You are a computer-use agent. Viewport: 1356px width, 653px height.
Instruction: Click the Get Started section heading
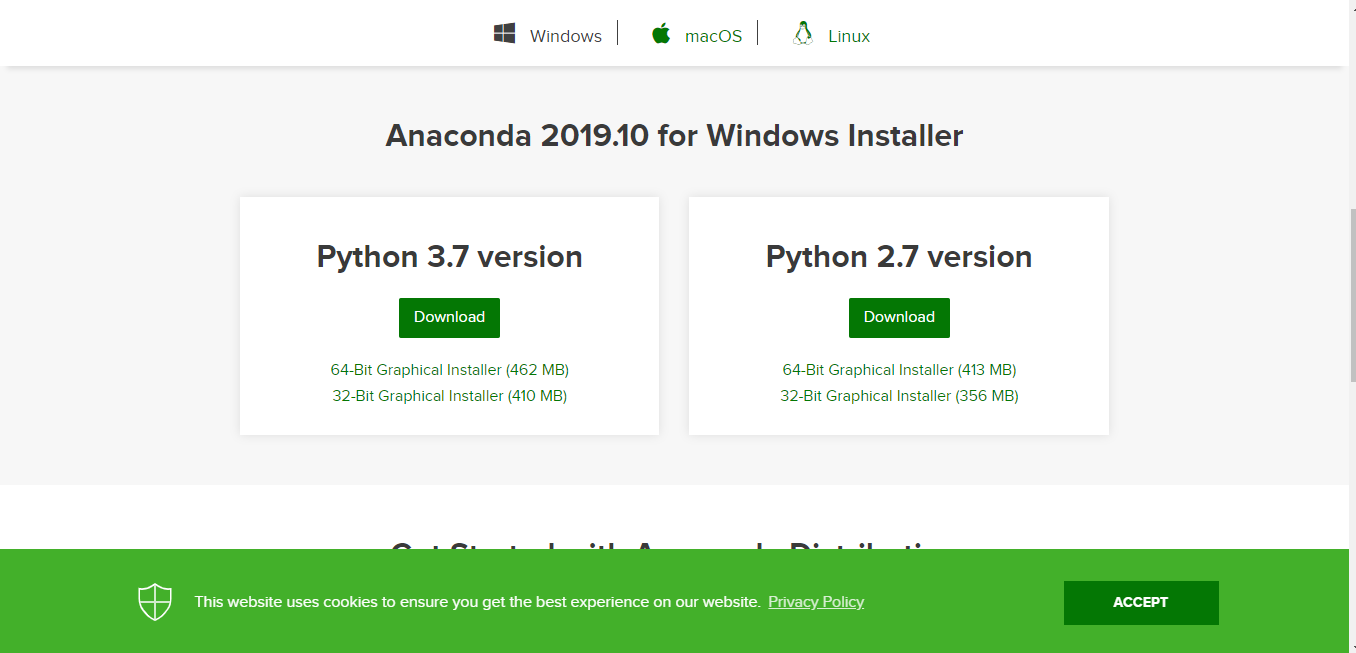[x=674, y=548]
